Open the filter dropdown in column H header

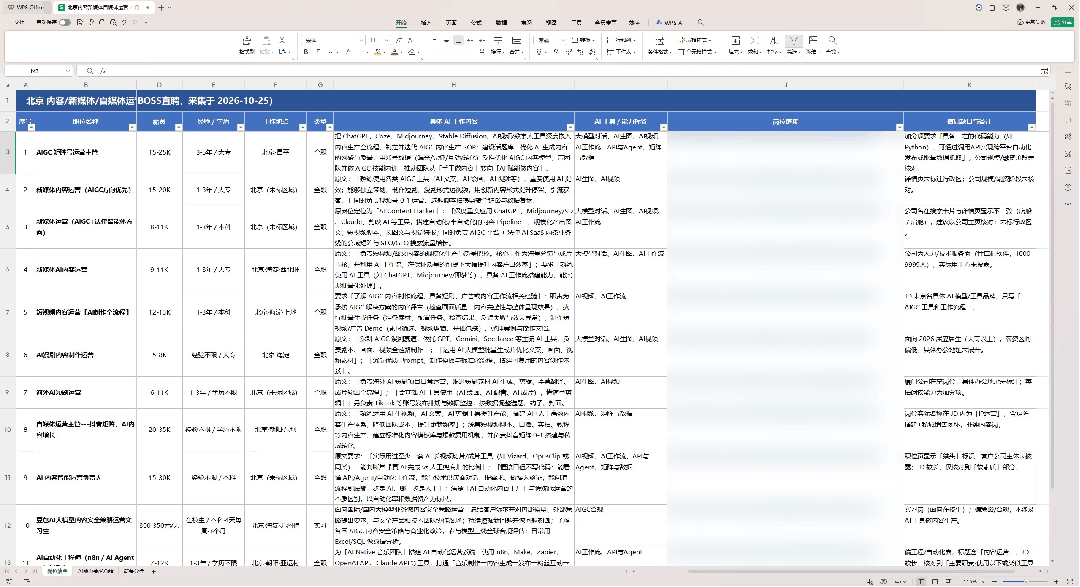pyautogui.click(x=570, y=127)
